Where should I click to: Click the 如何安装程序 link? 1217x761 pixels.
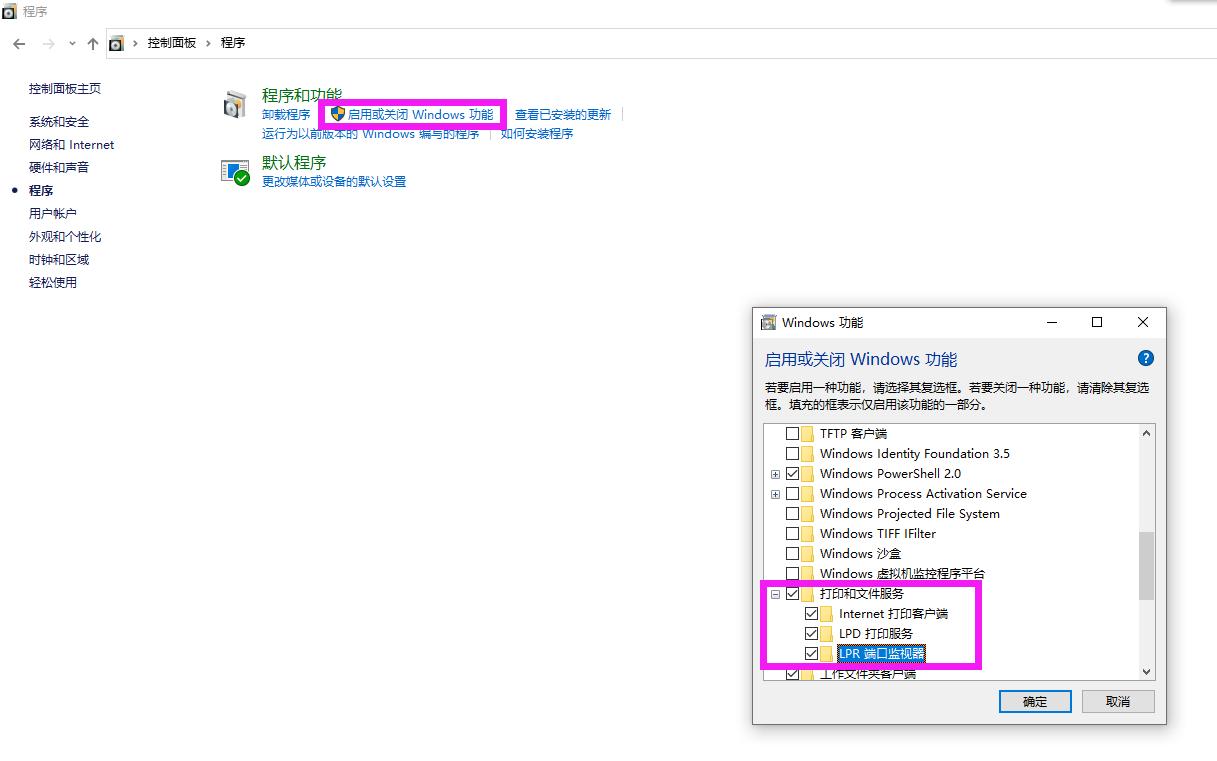click(537, 134)
